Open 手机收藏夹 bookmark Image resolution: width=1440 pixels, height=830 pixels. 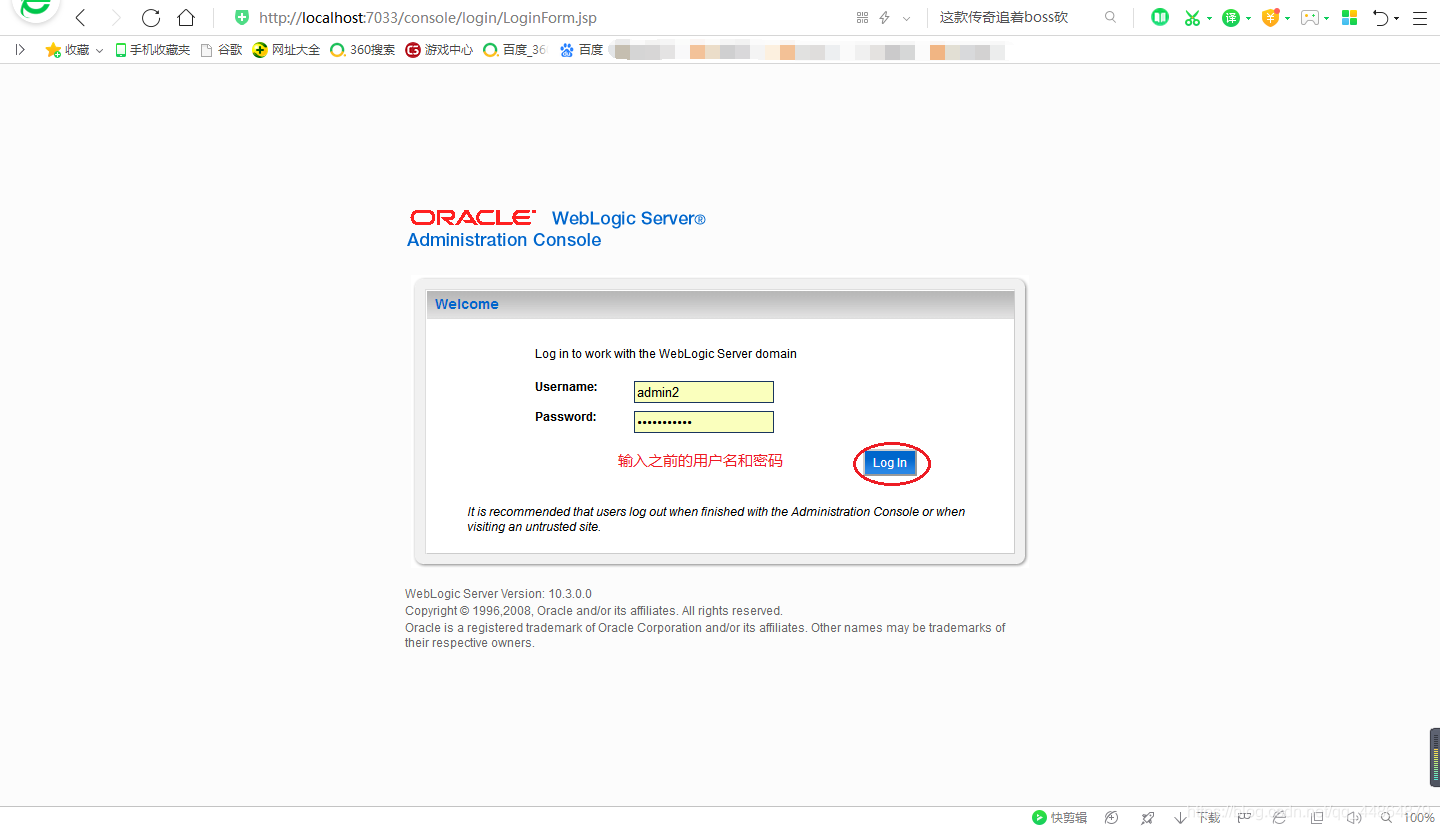coord(152,50)
